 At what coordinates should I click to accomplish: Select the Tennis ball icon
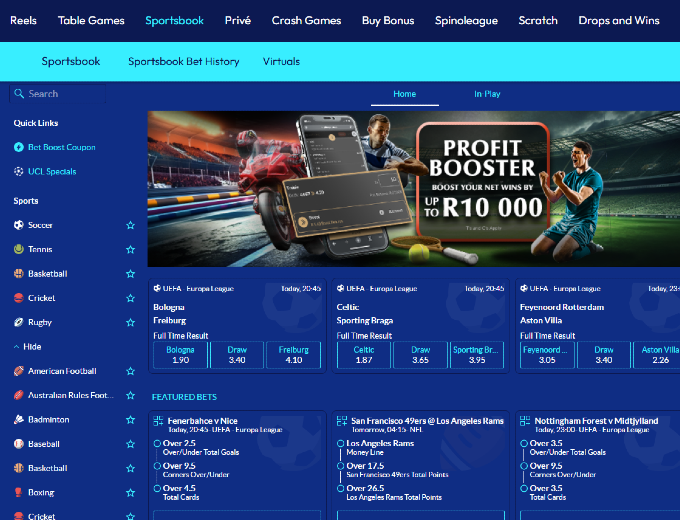point(19,249)
